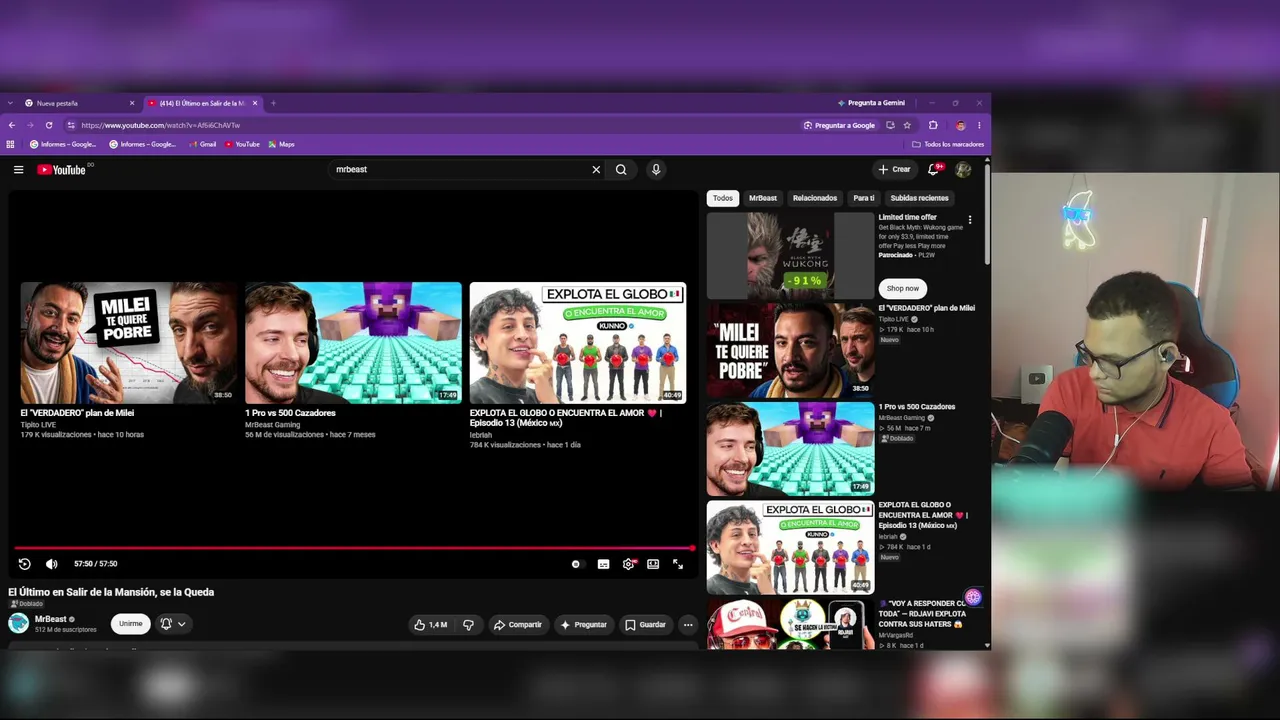Go back in browser history
The width and height of the screenshot is (1280, 720).
(x=12, y=126)
